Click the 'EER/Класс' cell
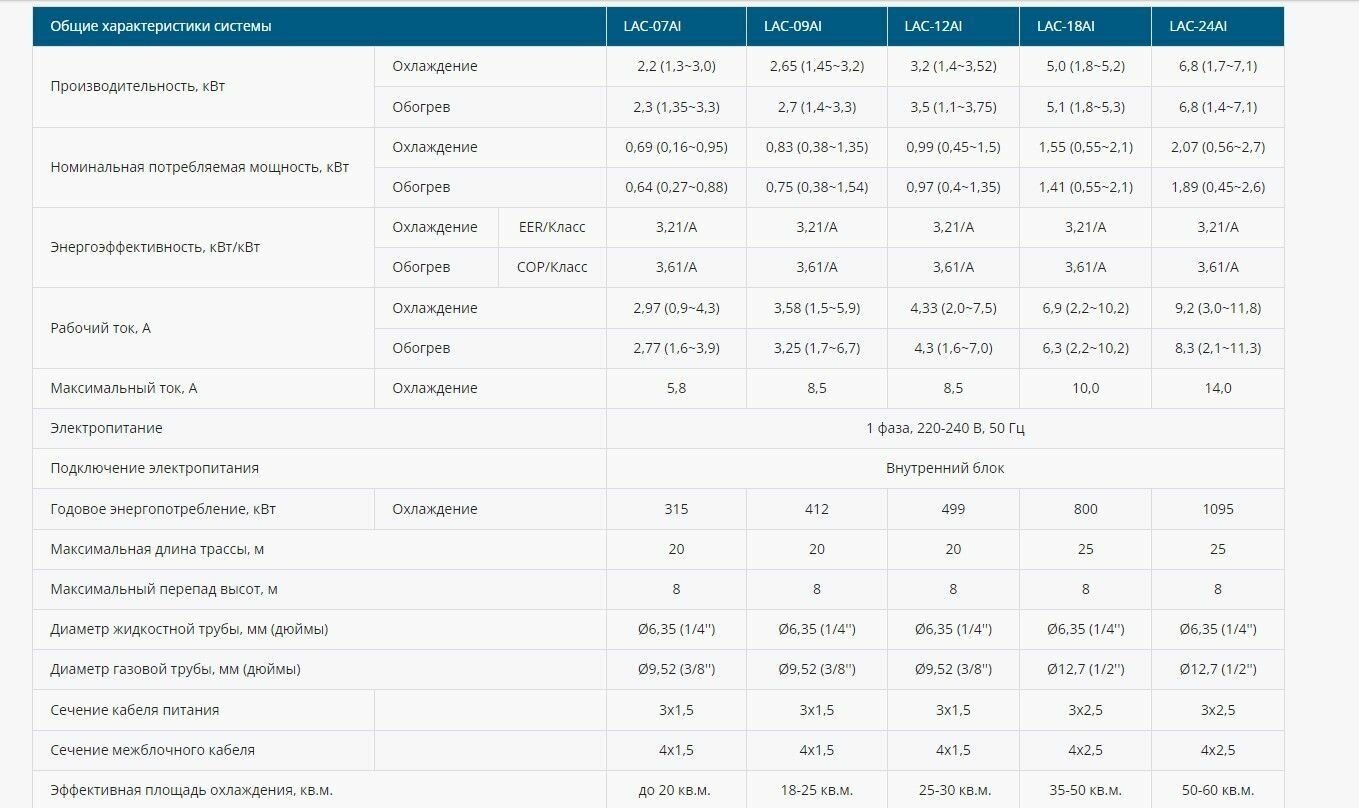 [x=552, y=227]
